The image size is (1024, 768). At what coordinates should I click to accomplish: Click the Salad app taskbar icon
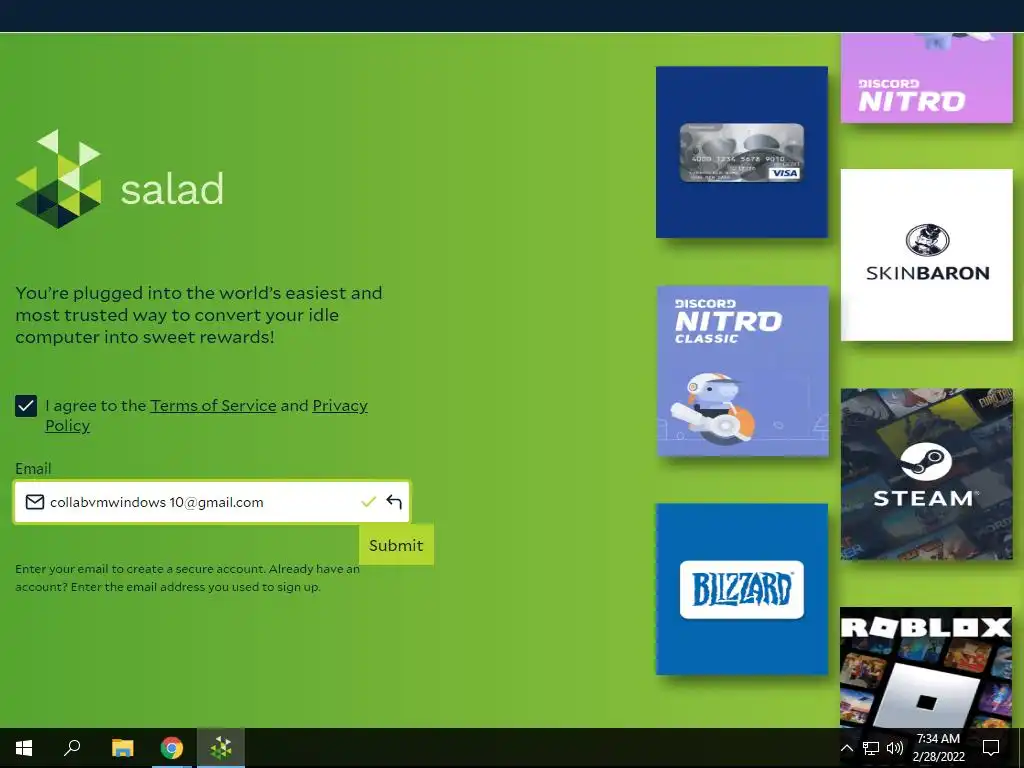click(x=221, y=748)
